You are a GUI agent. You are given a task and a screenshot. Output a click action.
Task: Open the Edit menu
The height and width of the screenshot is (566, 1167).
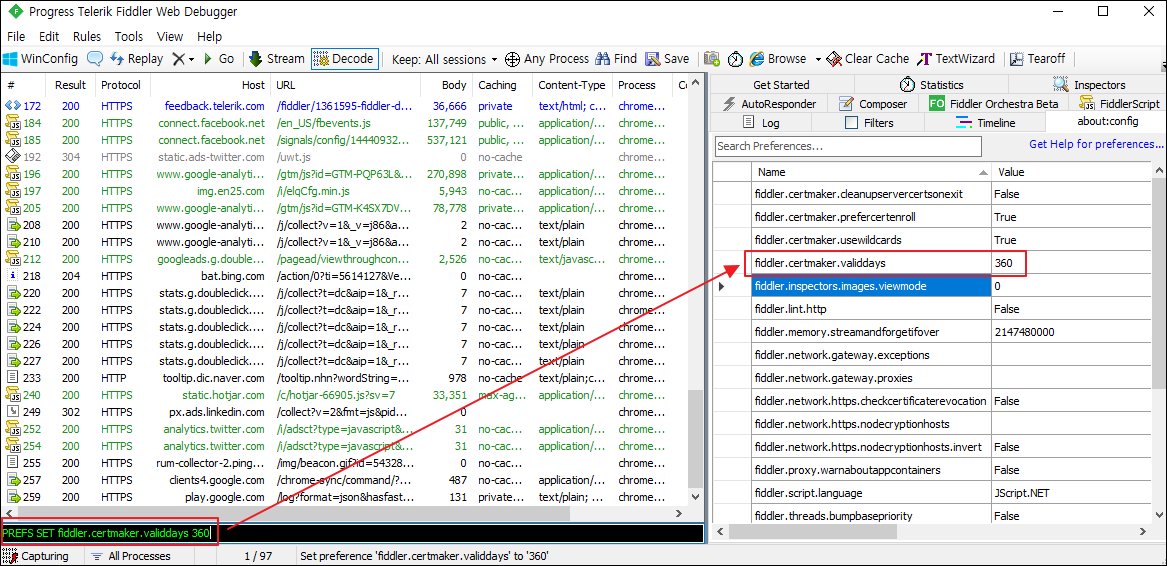tap(49, 36)
